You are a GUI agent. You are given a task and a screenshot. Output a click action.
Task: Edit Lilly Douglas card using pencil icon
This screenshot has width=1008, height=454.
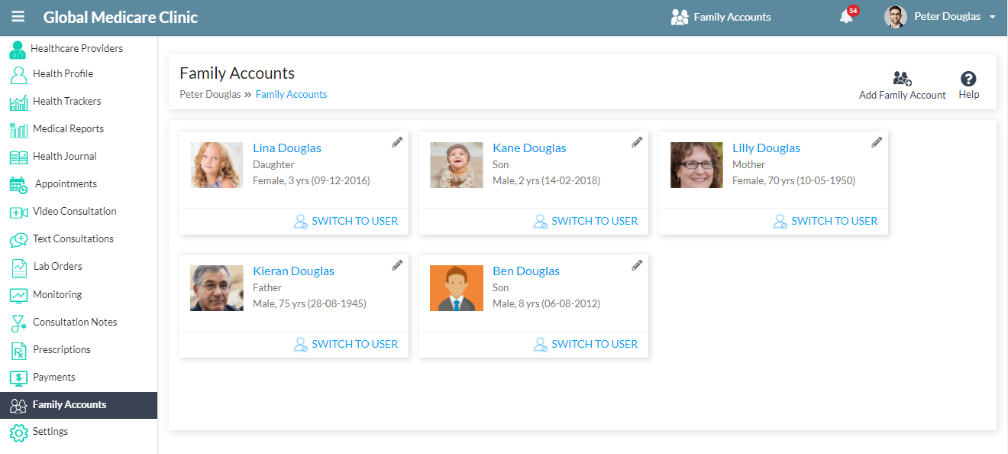[x=877, y=143]
